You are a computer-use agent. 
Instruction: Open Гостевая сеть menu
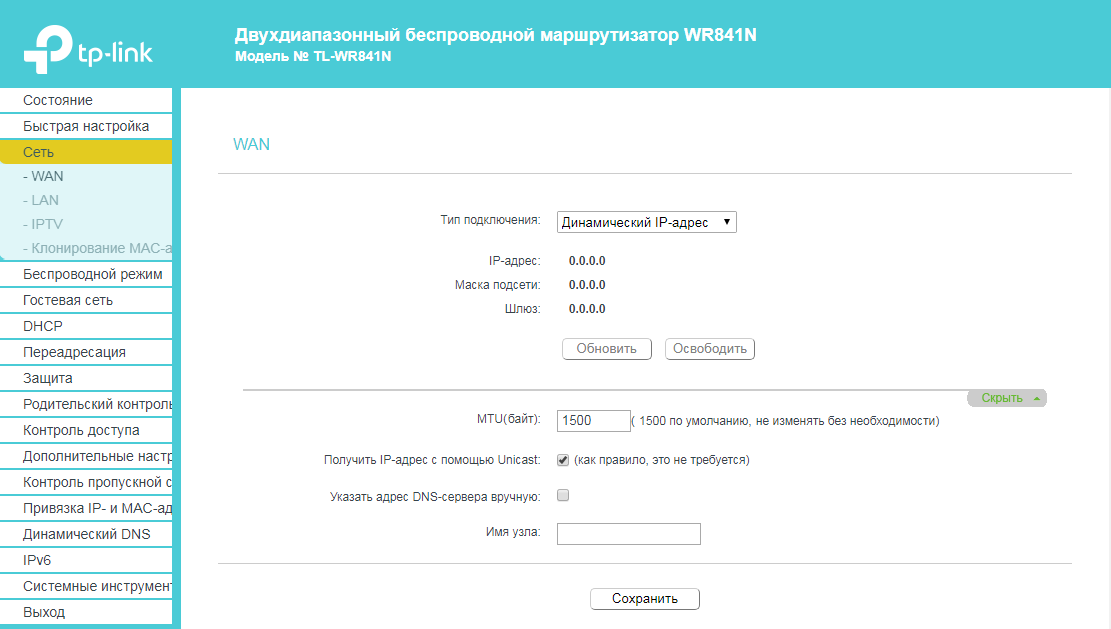point(86,300)
